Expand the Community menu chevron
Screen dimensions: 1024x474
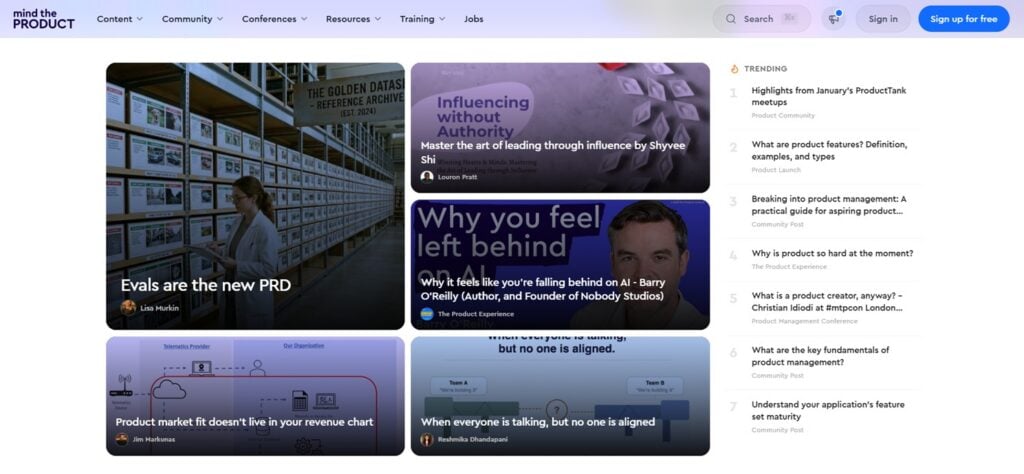coord(219,19)
